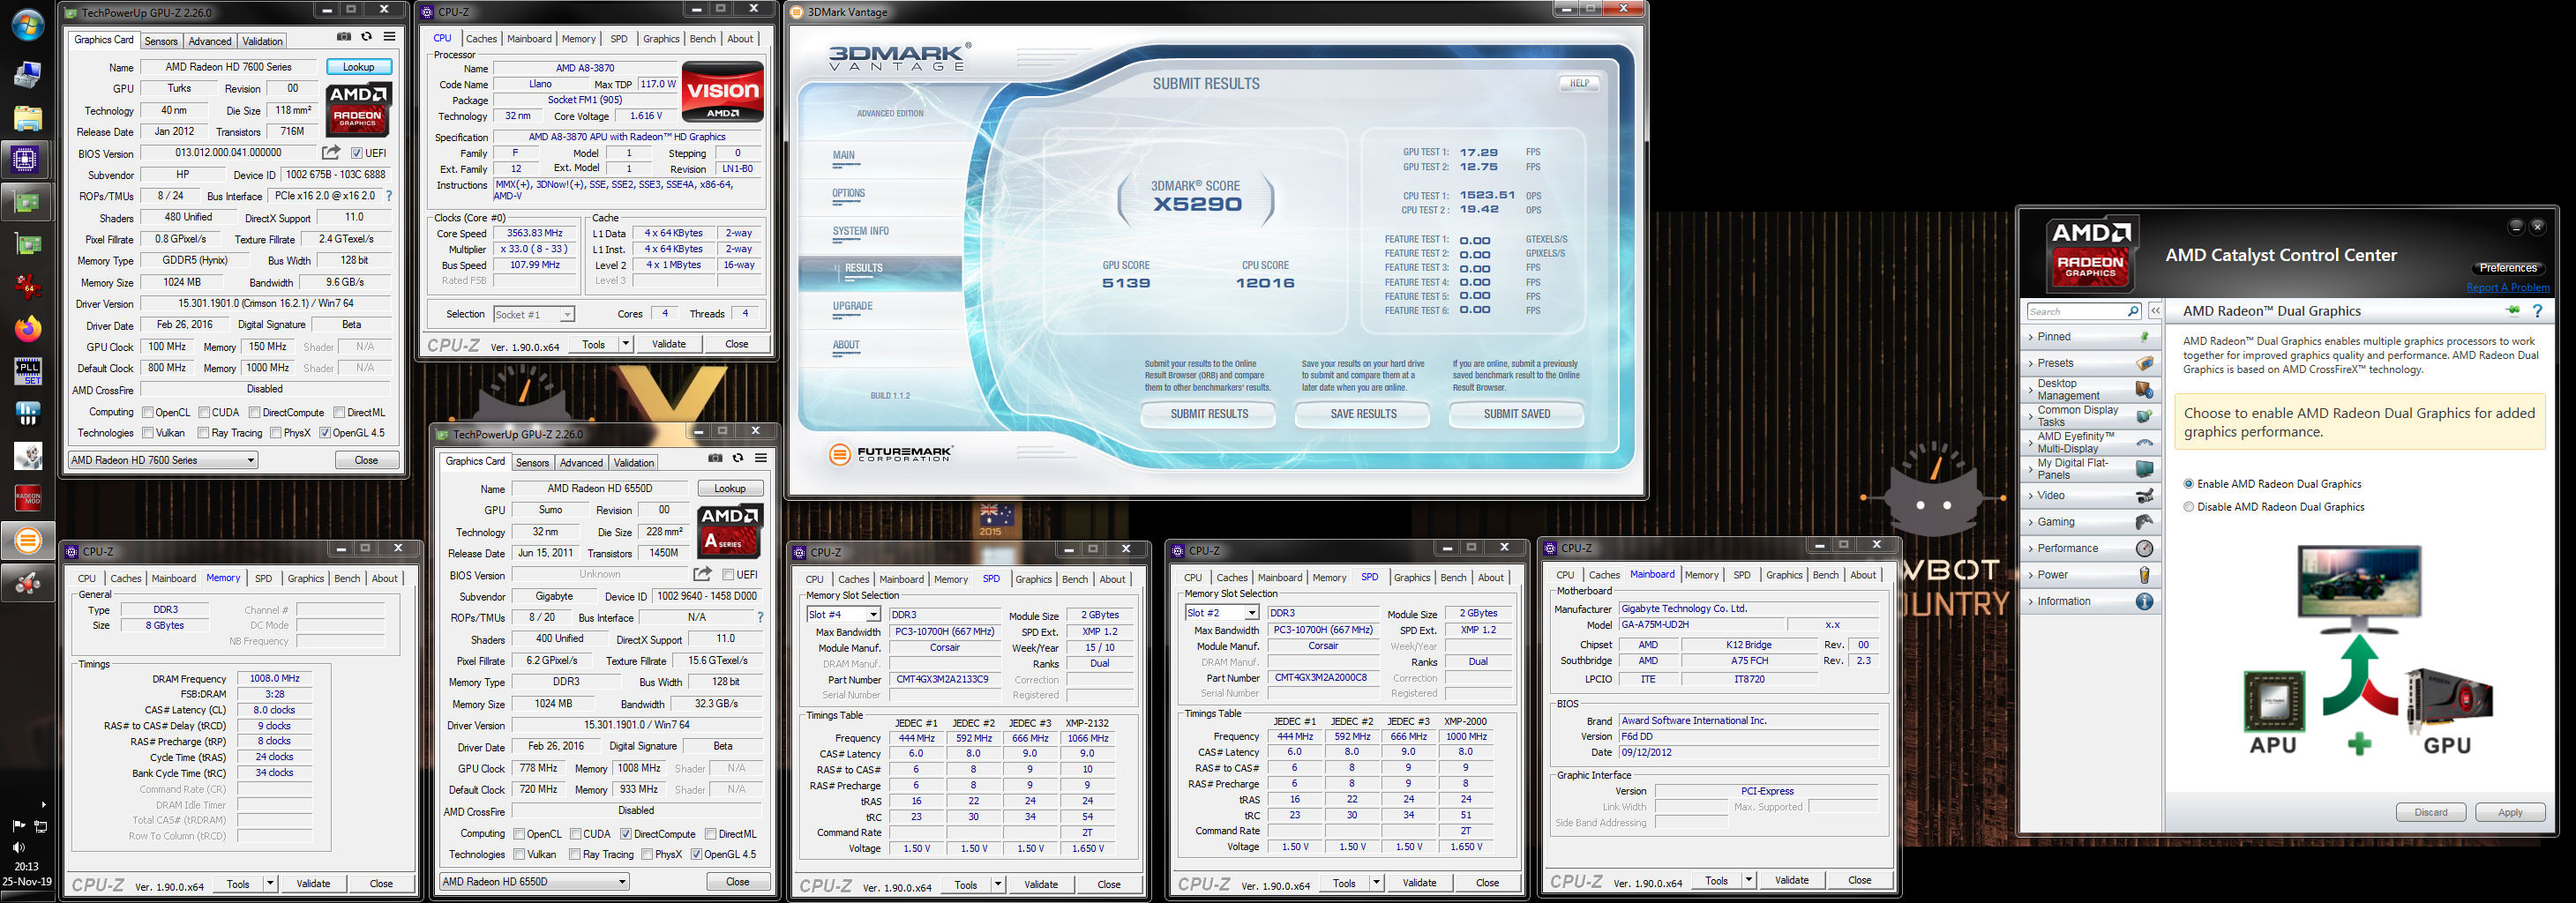Click Apply button in Catalyst Control Center
This screenshot has width=2576, height=903.
(2510, 812)
